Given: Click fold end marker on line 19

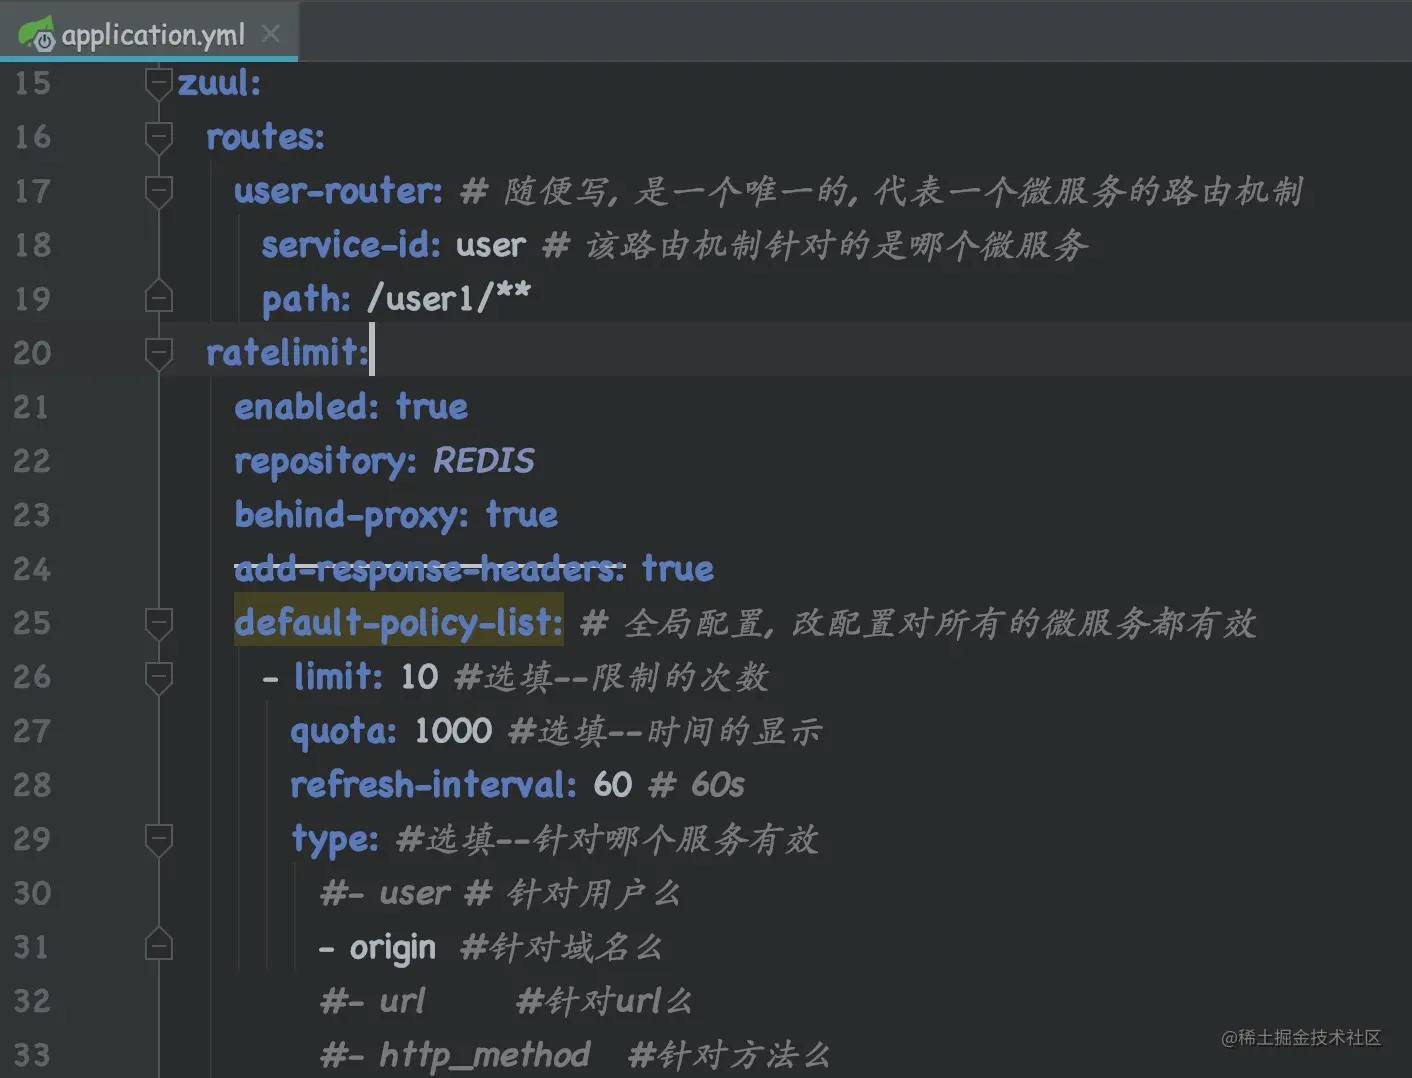Looking at the screenshot, I should point(158,297).
